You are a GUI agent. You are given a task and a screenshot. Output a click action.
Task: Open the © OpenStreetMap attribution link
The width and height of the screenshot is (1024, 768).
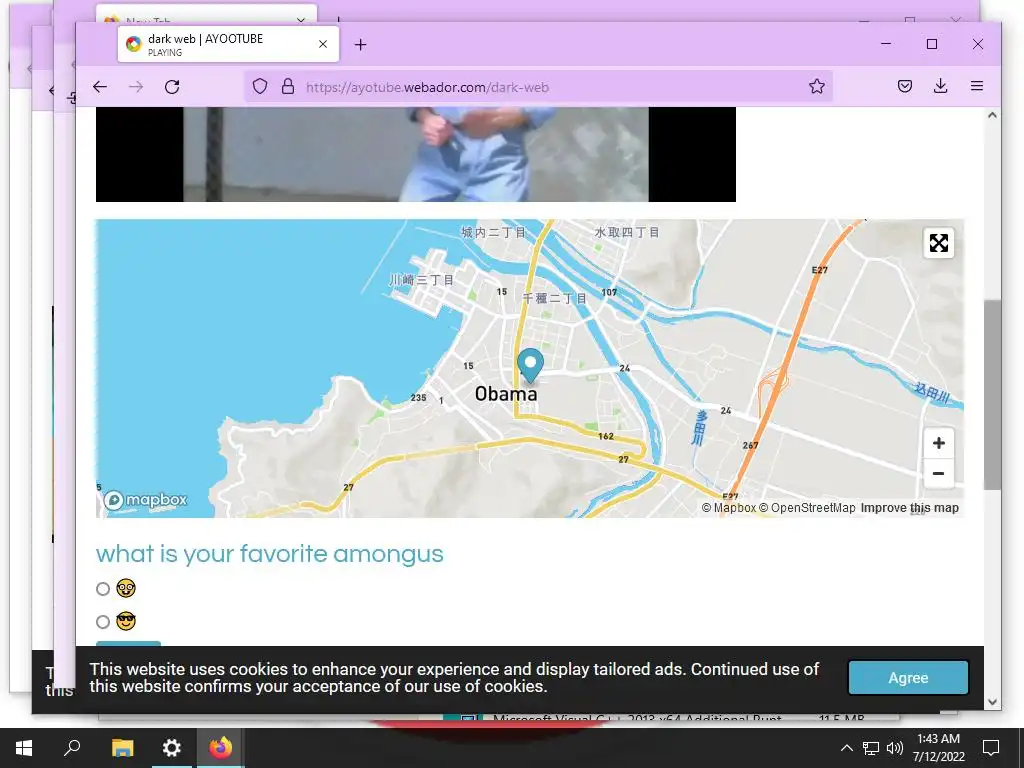(x=807, y=508)
